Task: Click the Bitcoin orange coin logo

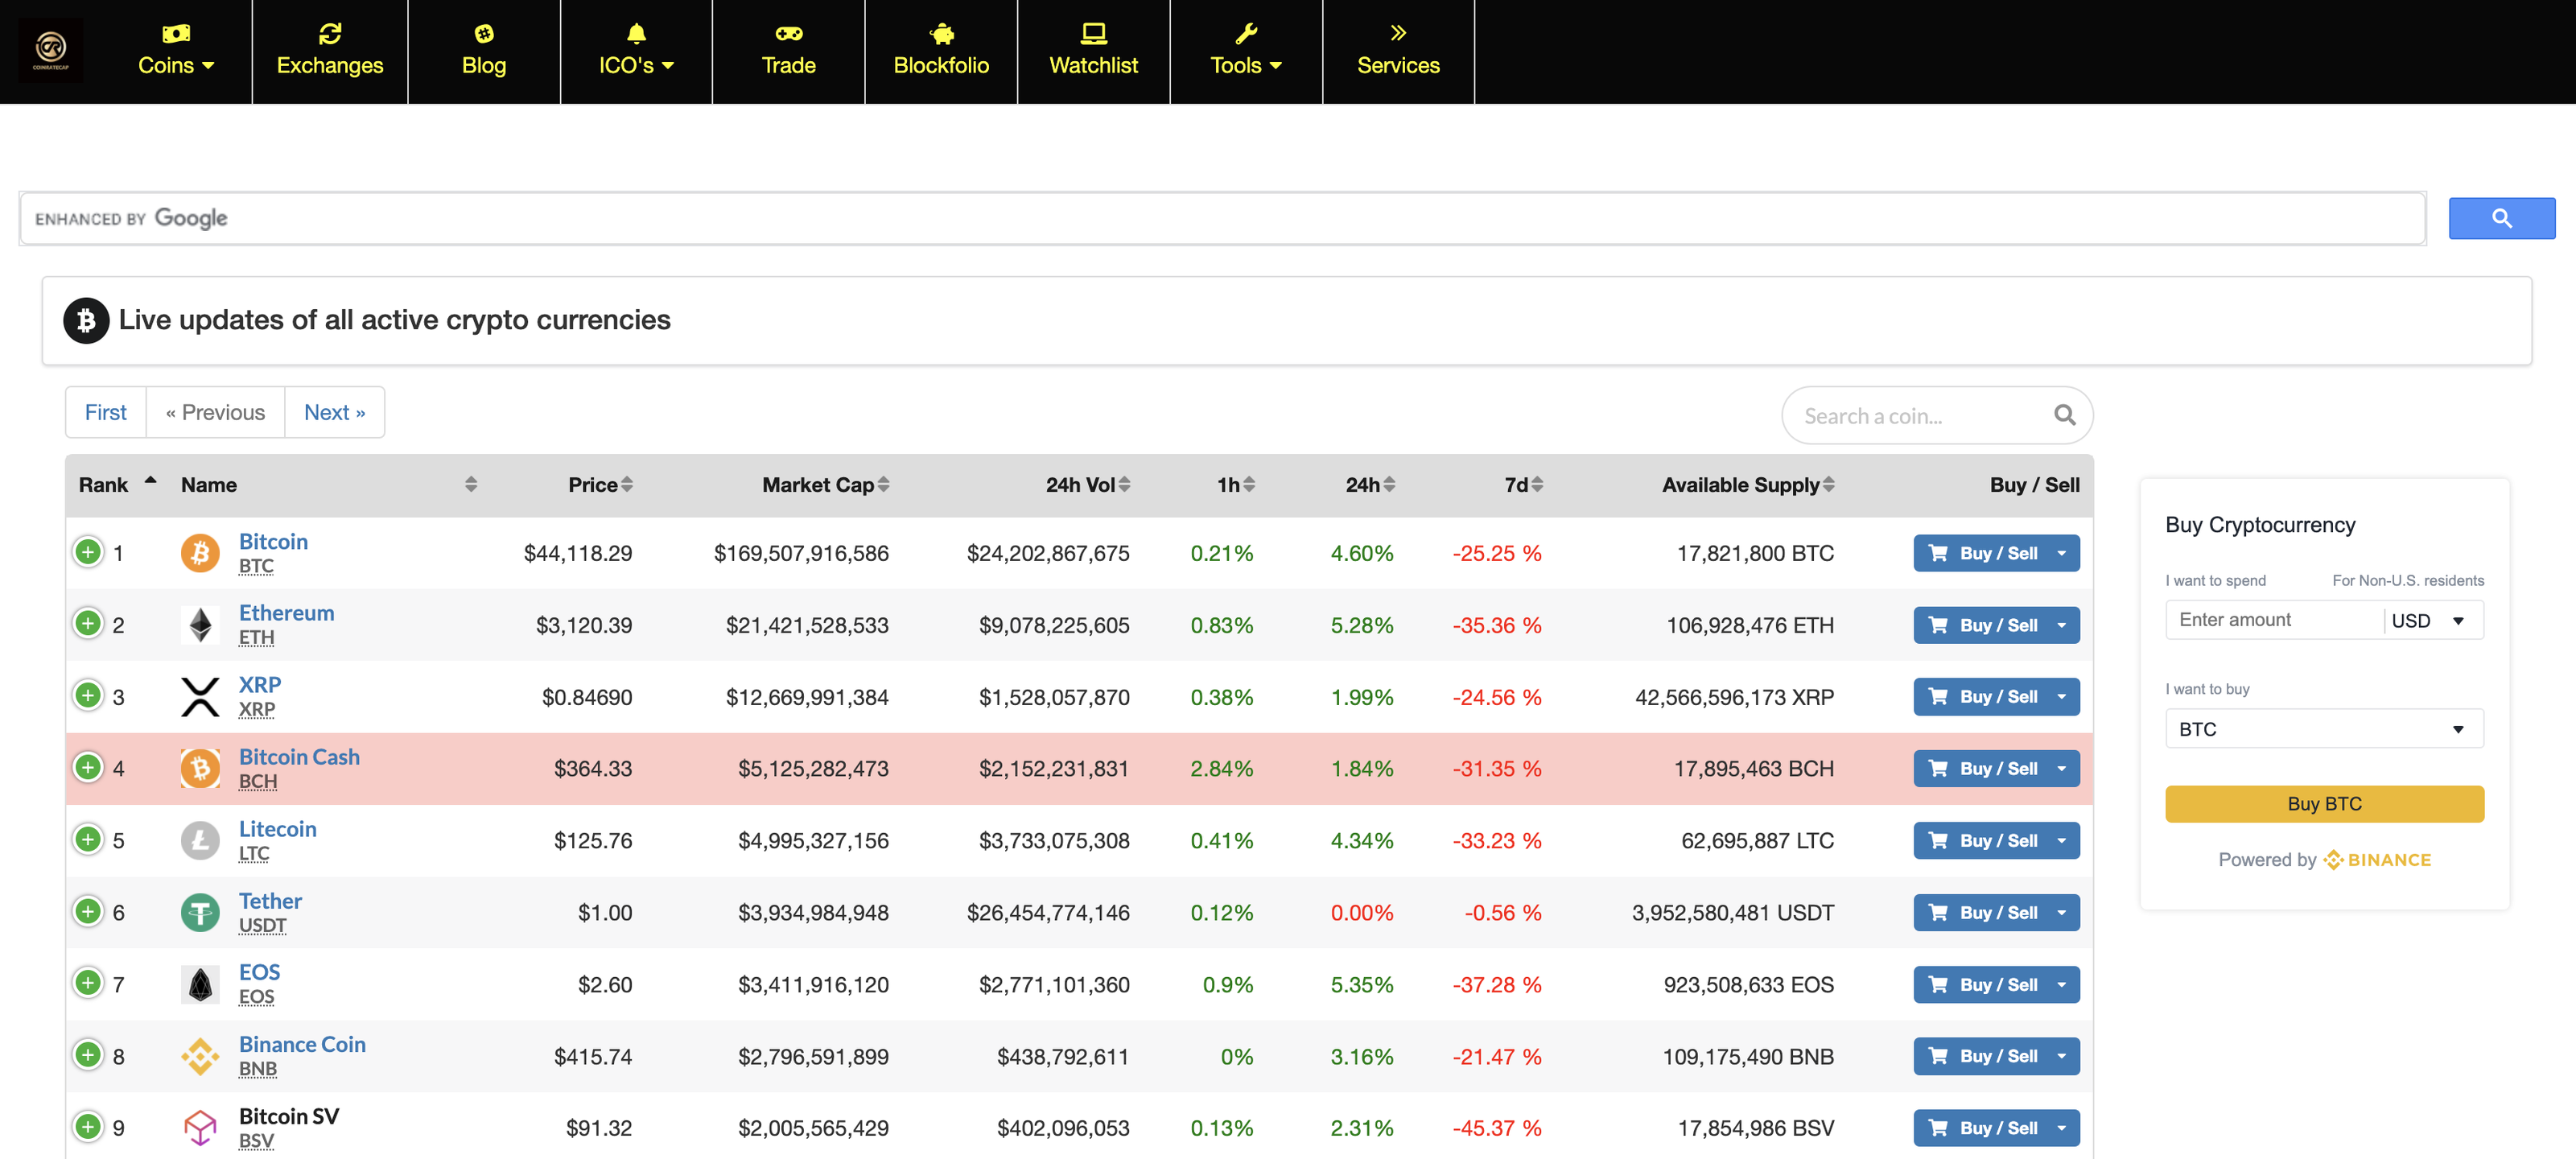Action: (200, 553)
